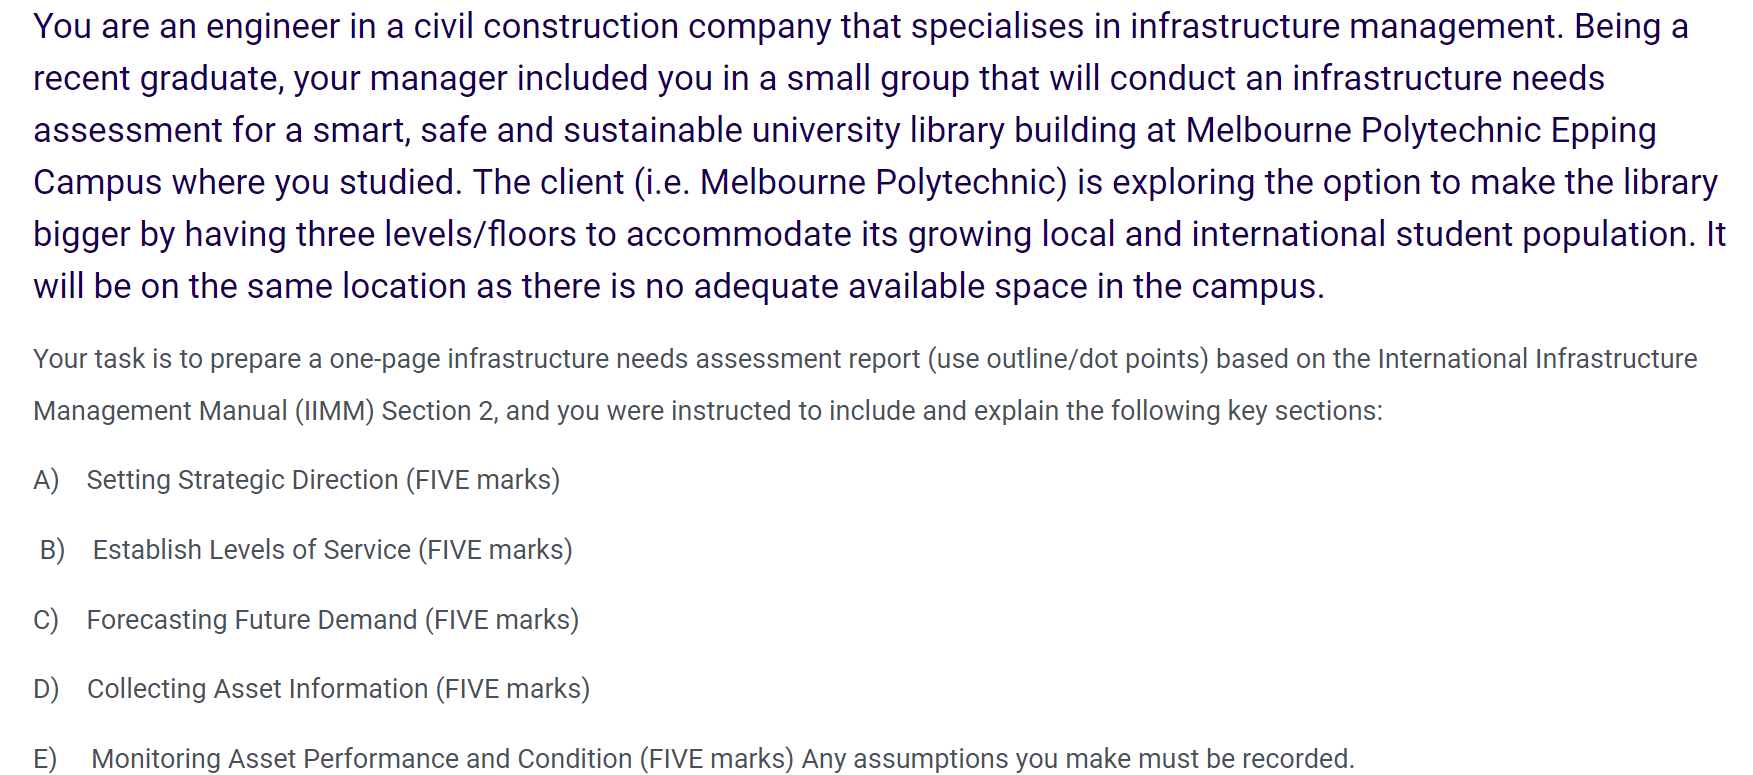The width and height of the screenshot is (1753, 775).
Task: Select the "Forecasting Future Demand" item
Action: 251,620
